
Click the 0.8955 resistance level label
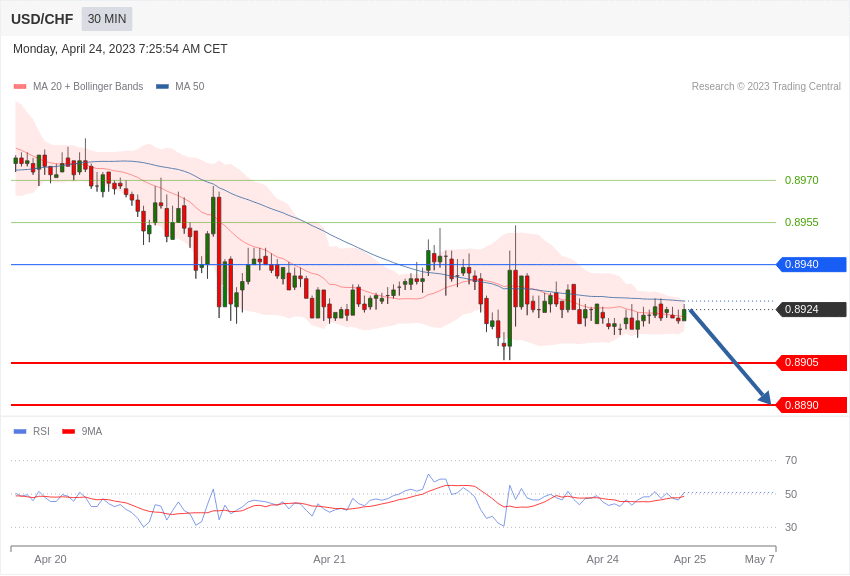[802, 222]
